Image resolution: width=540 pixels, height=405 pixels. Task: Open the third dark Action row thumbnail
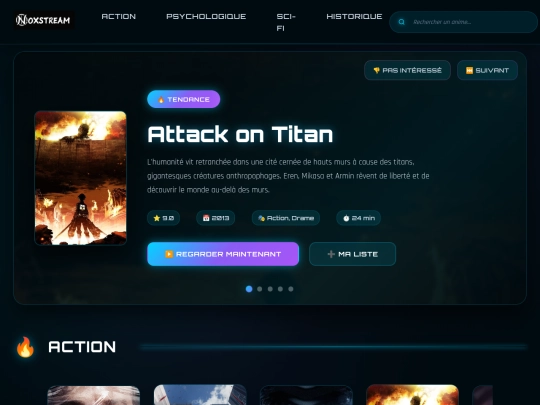tap(307, 395)
